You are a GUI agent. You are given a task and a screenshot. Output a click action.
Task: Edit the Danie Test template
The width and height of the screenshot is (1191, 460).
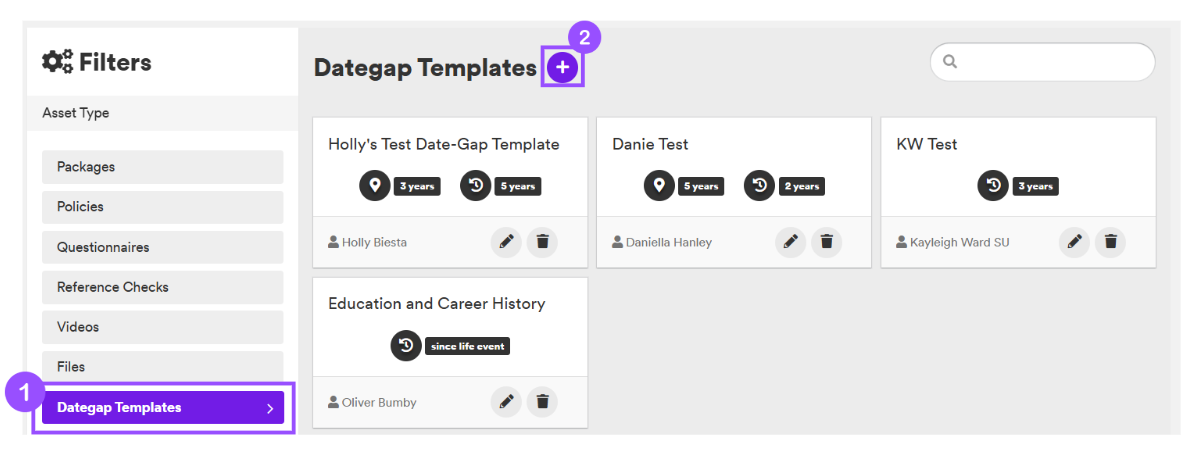790,242
